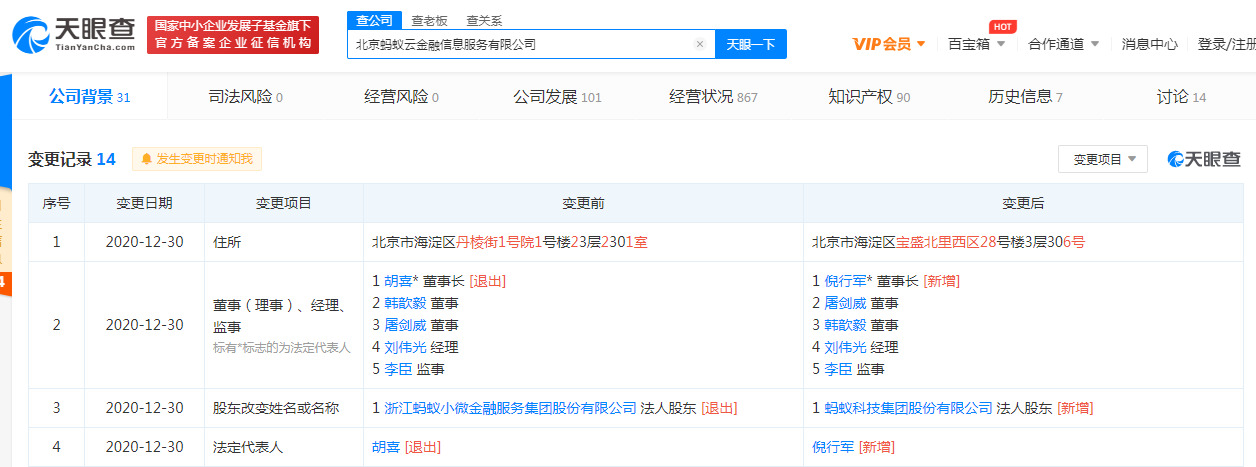
Task: Select the 公司背景 tab
Action: [x=90, y=96]
